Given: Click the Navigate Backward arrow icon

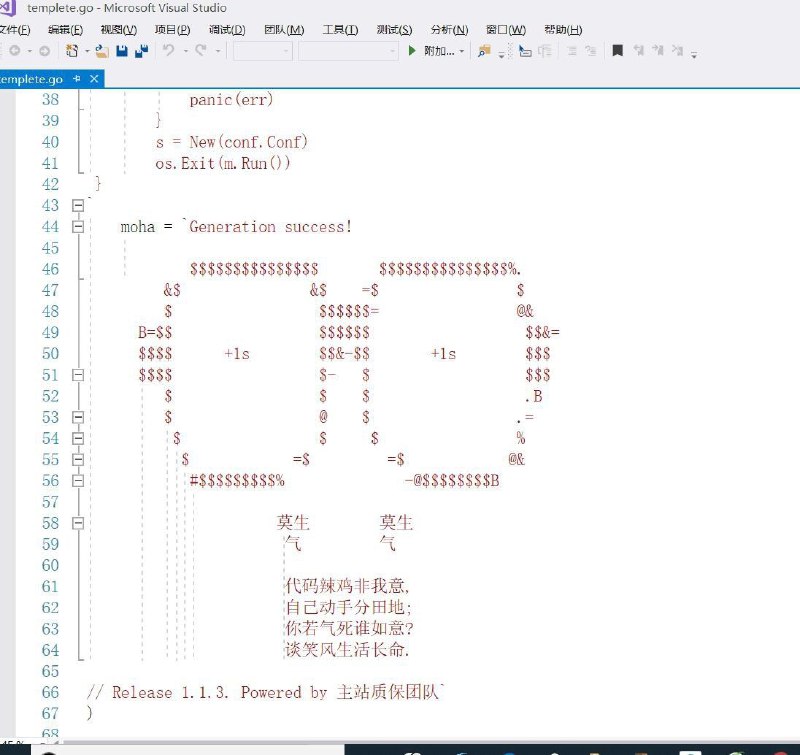Looking at the screenshot, I should tap(17, 52).
